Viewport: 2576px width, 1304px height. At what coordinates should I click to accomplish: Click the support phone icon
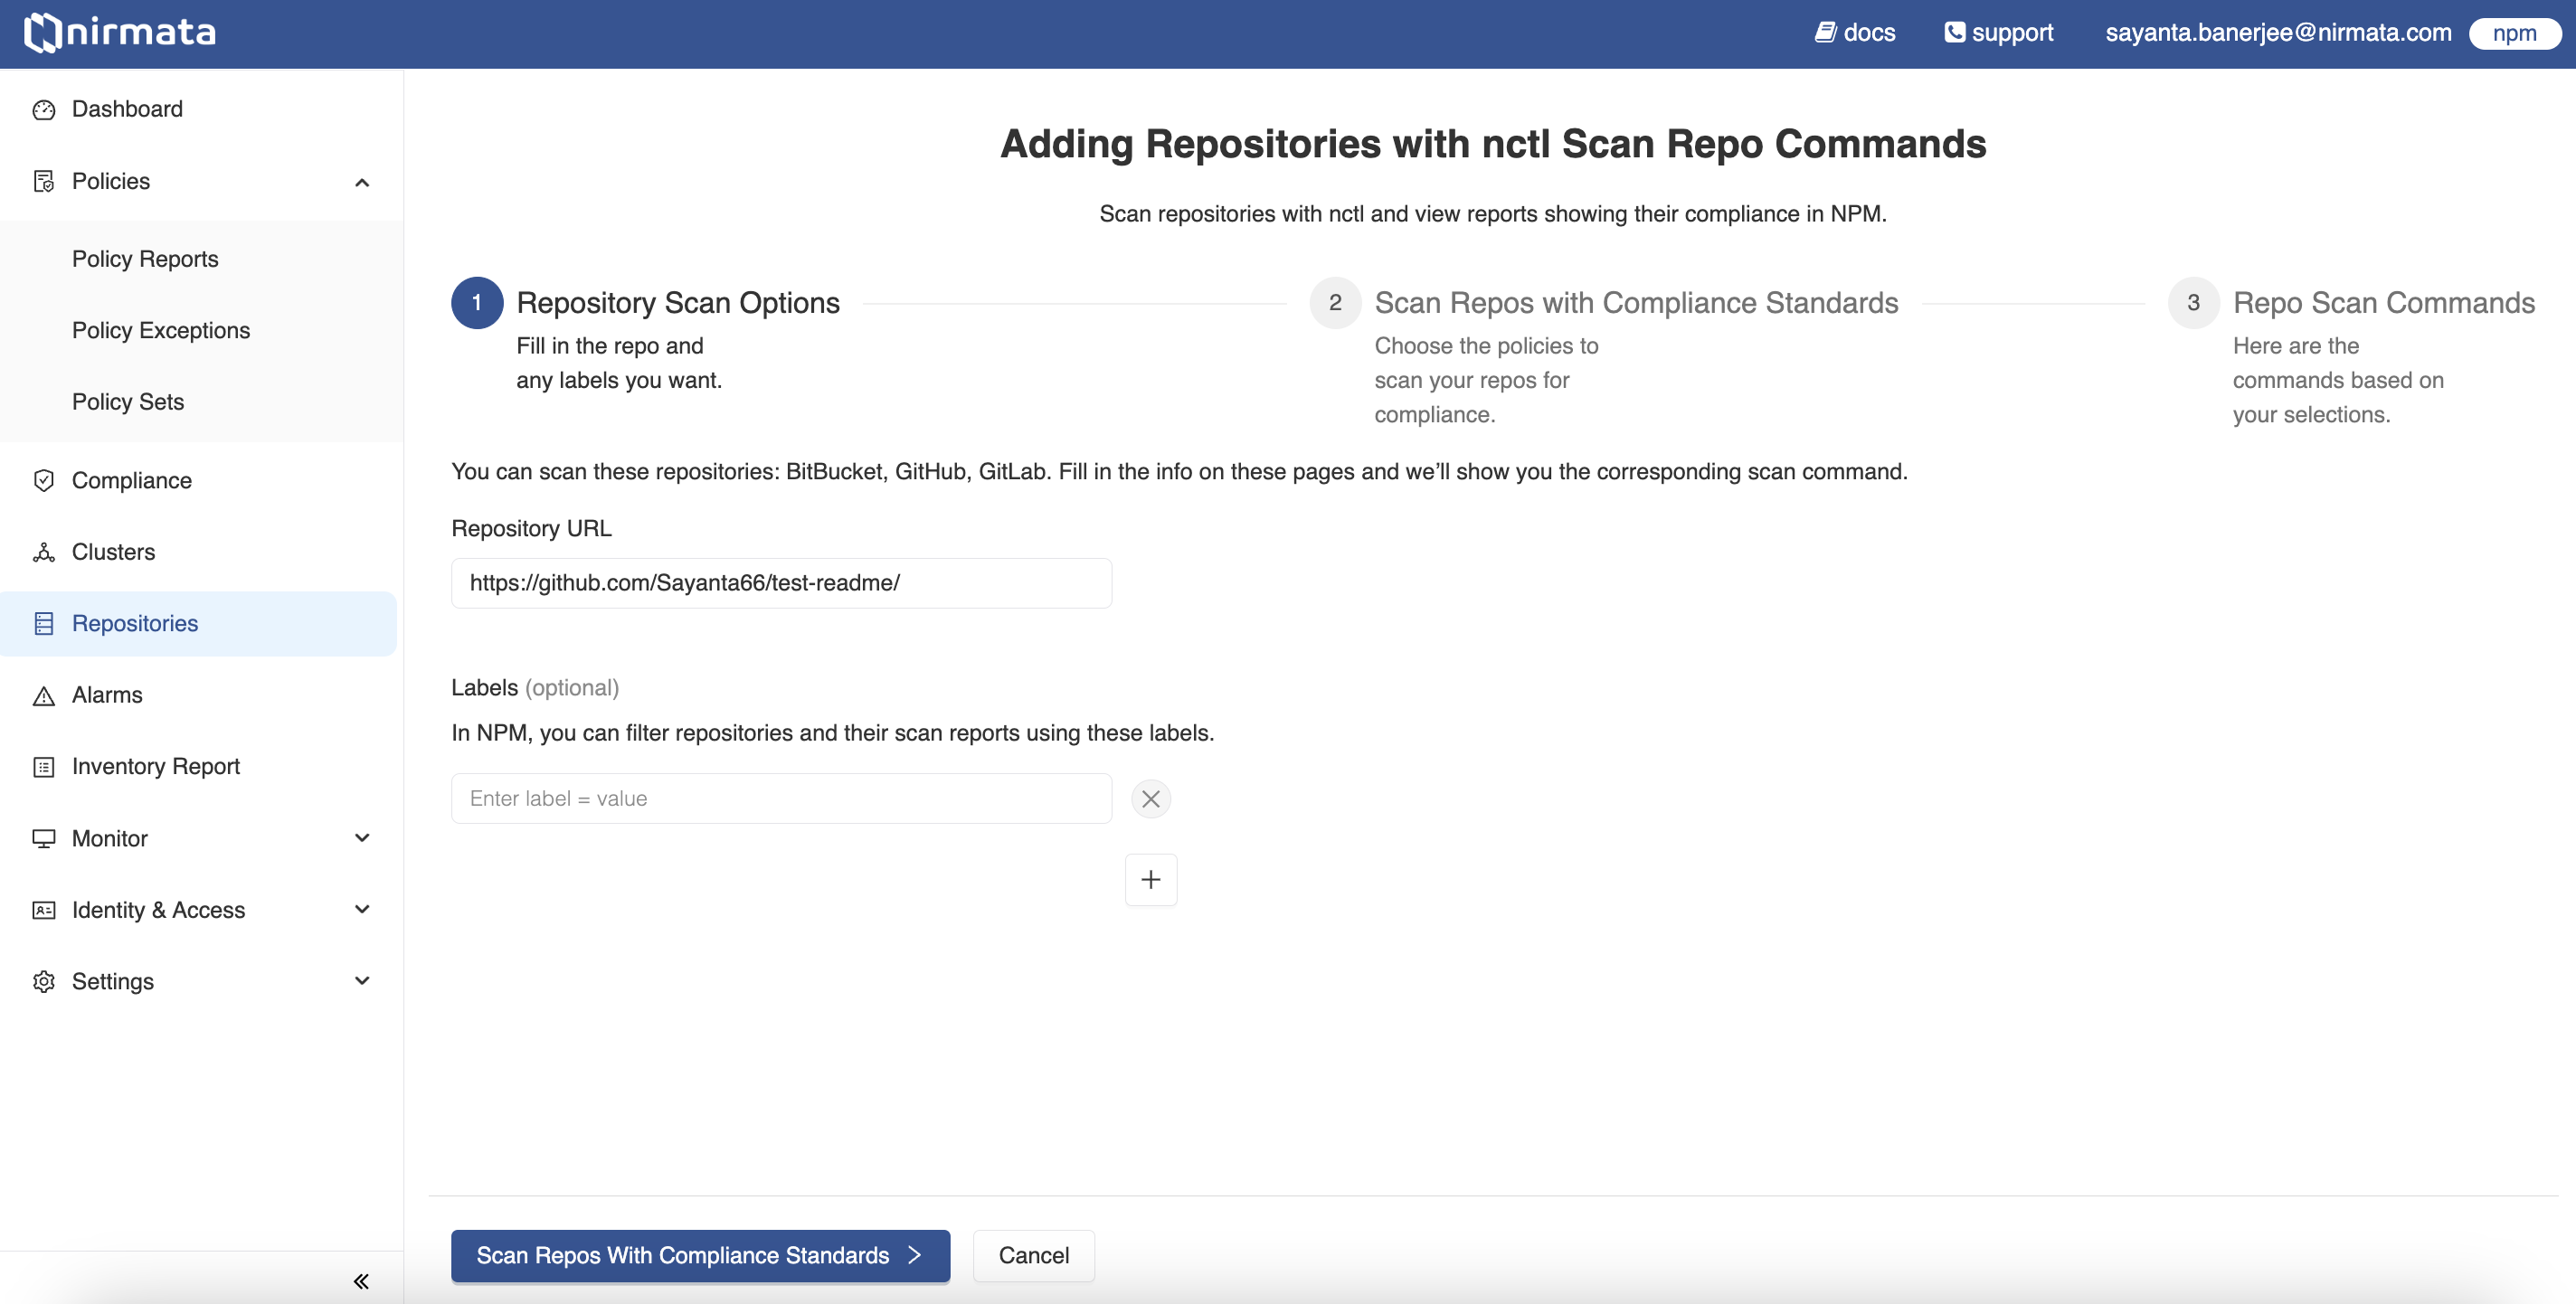click(x=1954, y=33)
